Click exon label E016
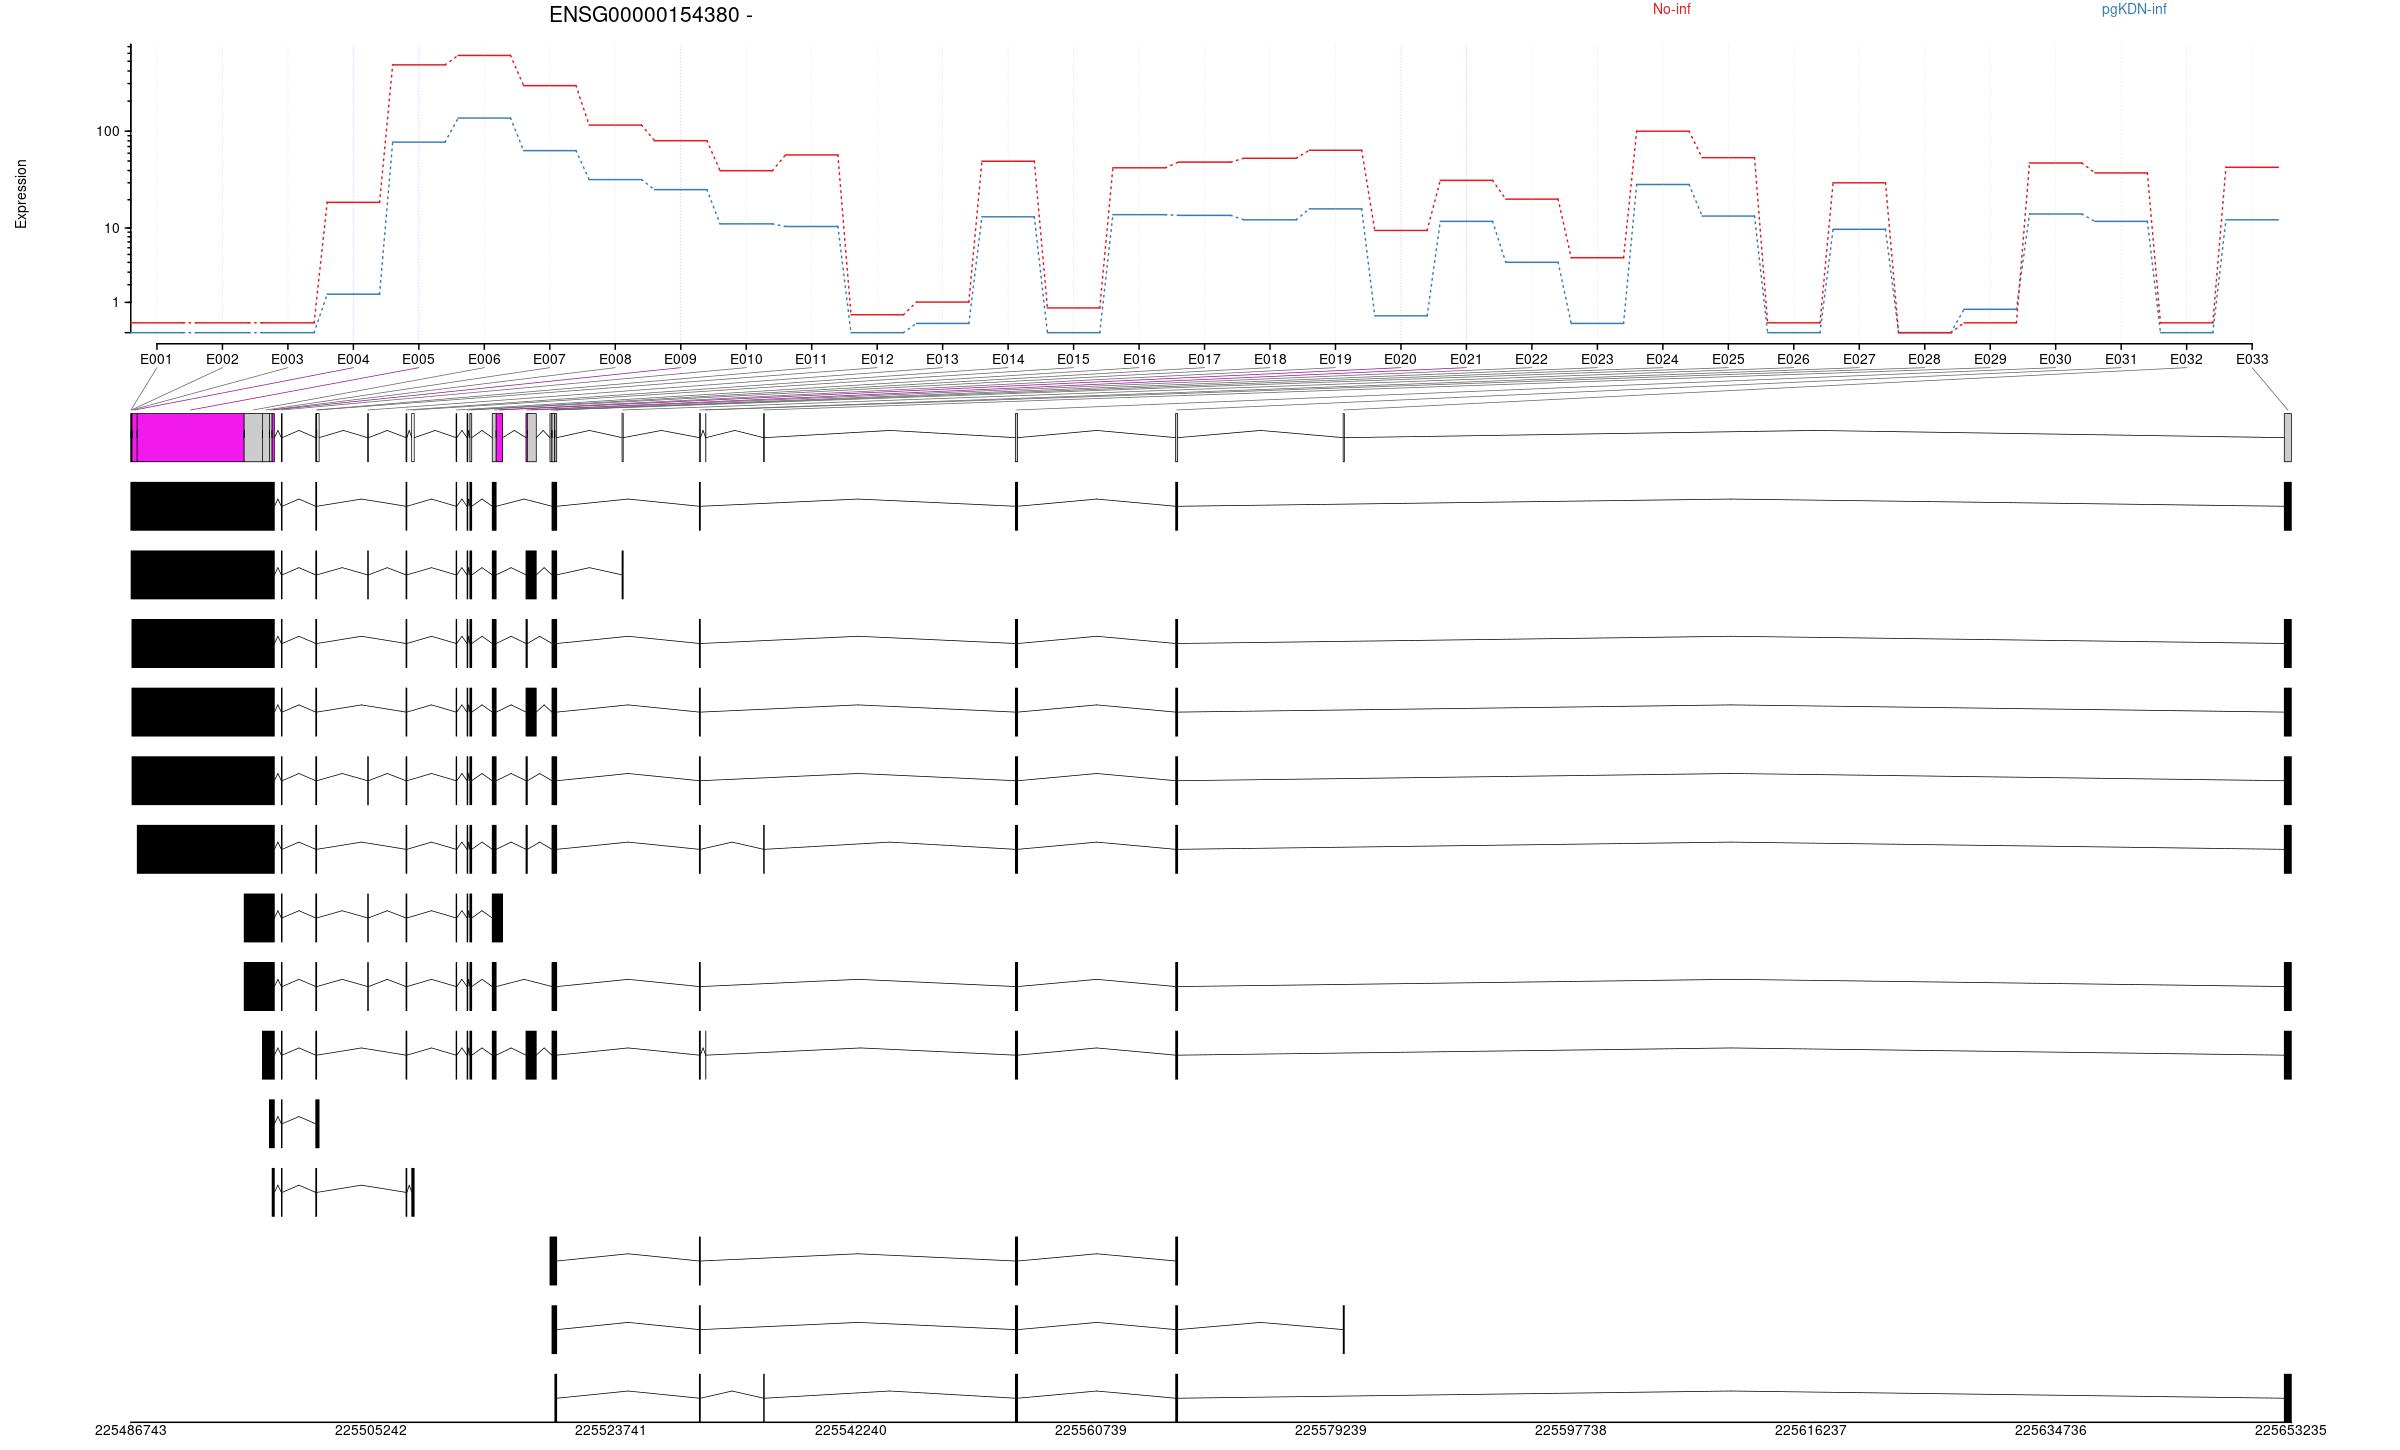Image resolution: width=2400 pixels, height=1450 pixels. tap(1139, 359)
